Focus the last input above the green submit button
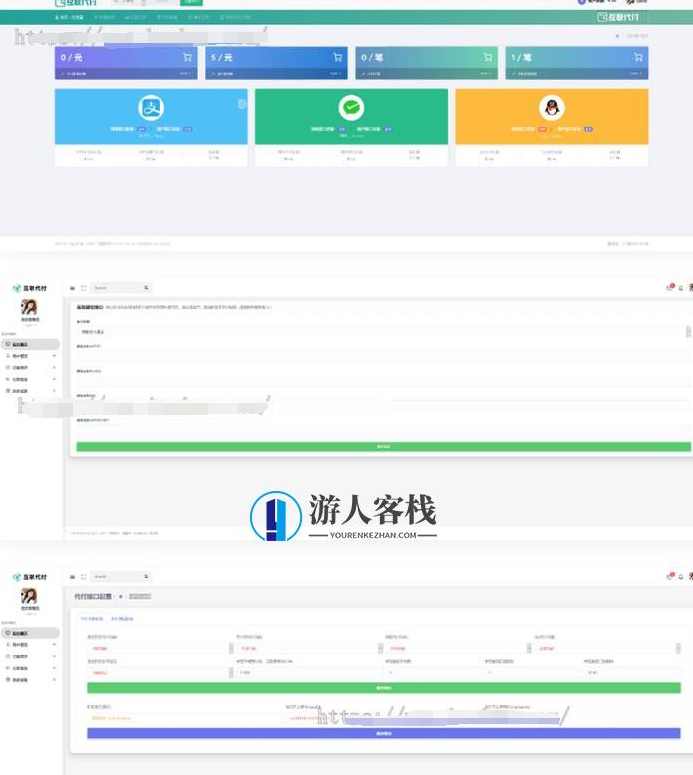The width and height of the screenshot is (693, 775). tap(384, 430)
